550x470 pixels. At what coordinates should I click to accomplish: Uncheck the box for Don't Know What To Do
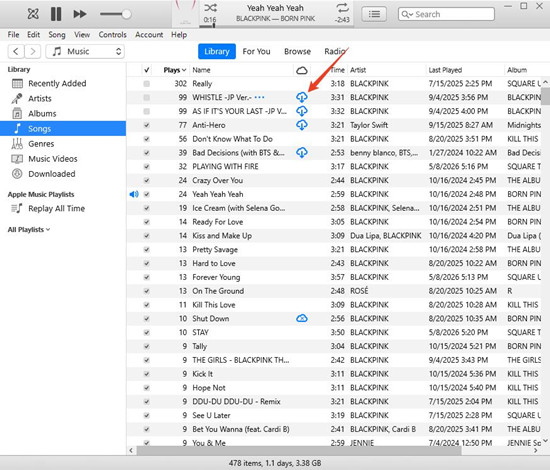(147, 139)
